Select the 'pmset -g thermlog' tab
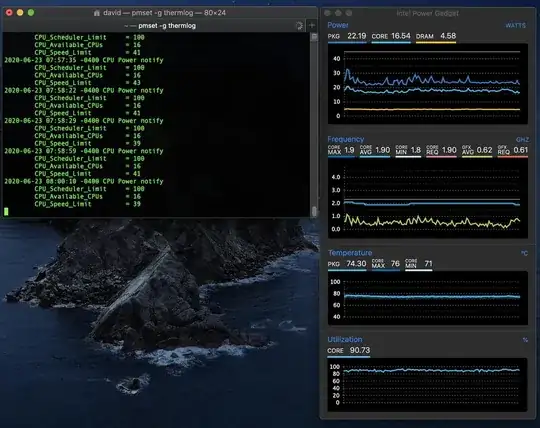 pos(160,26)
